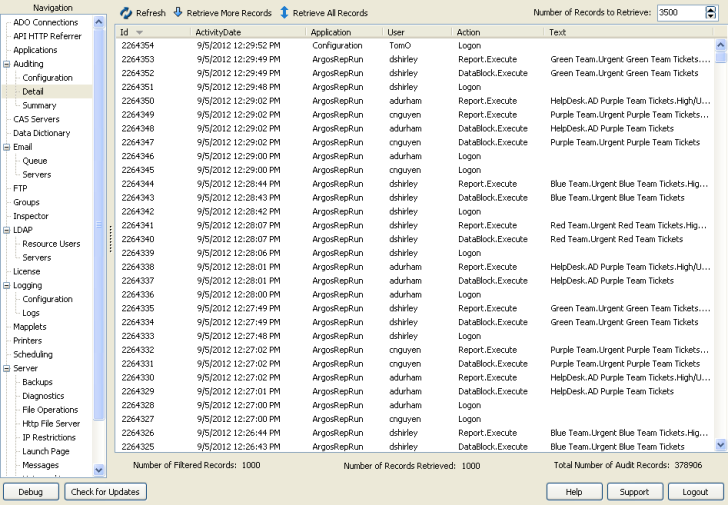Select Servers under LDAP
This screenshot has height=505, width=728.
pyautogui.click(x=37, y=258)
